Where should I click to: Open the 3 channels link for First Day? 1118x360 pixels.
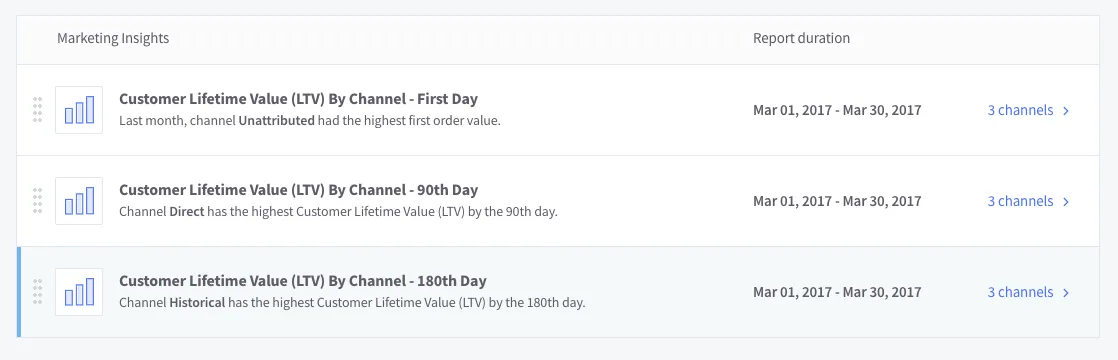coord(1020,110)
